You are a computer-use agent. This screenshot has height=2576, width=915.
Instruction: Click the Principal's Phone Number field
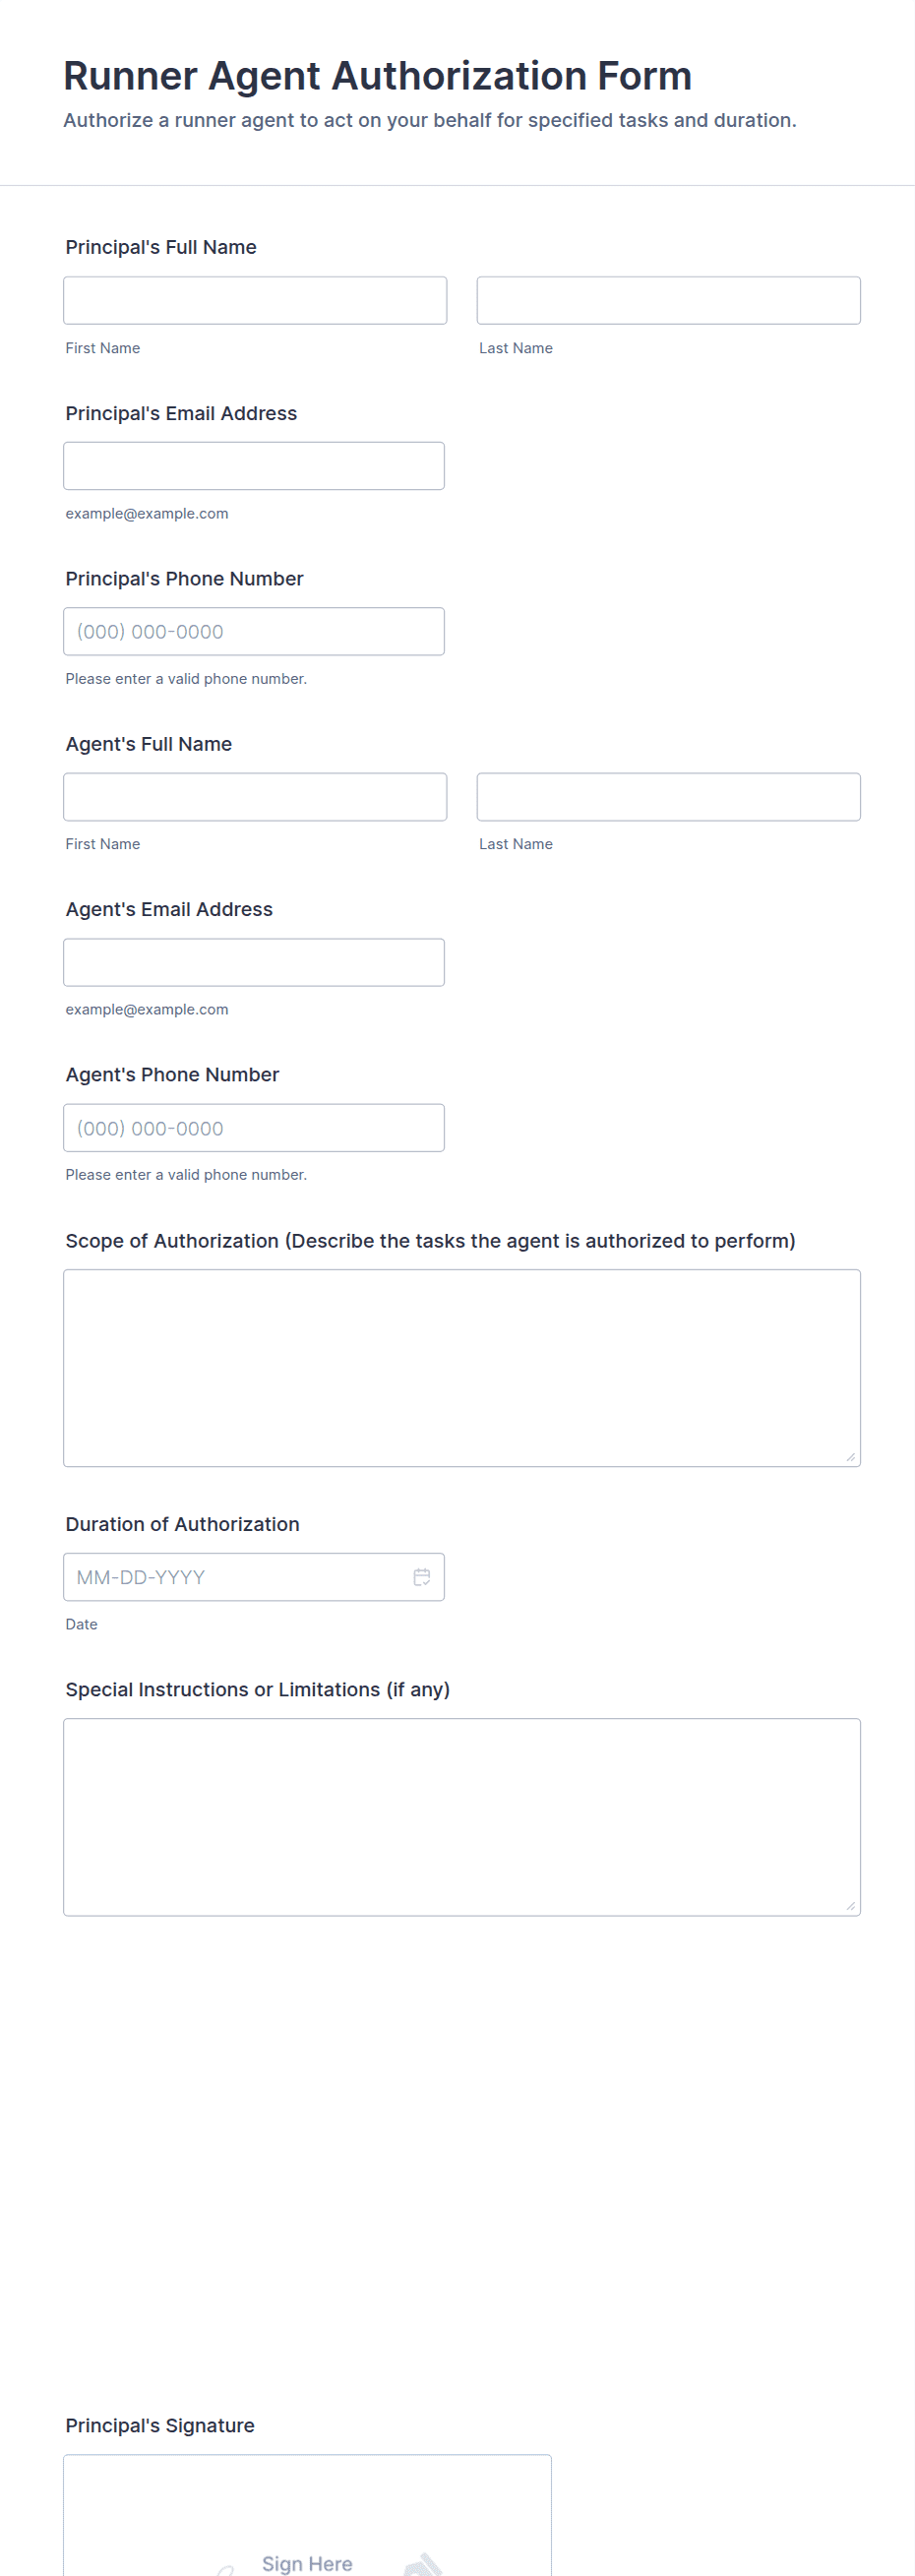[x=254, y=631]
